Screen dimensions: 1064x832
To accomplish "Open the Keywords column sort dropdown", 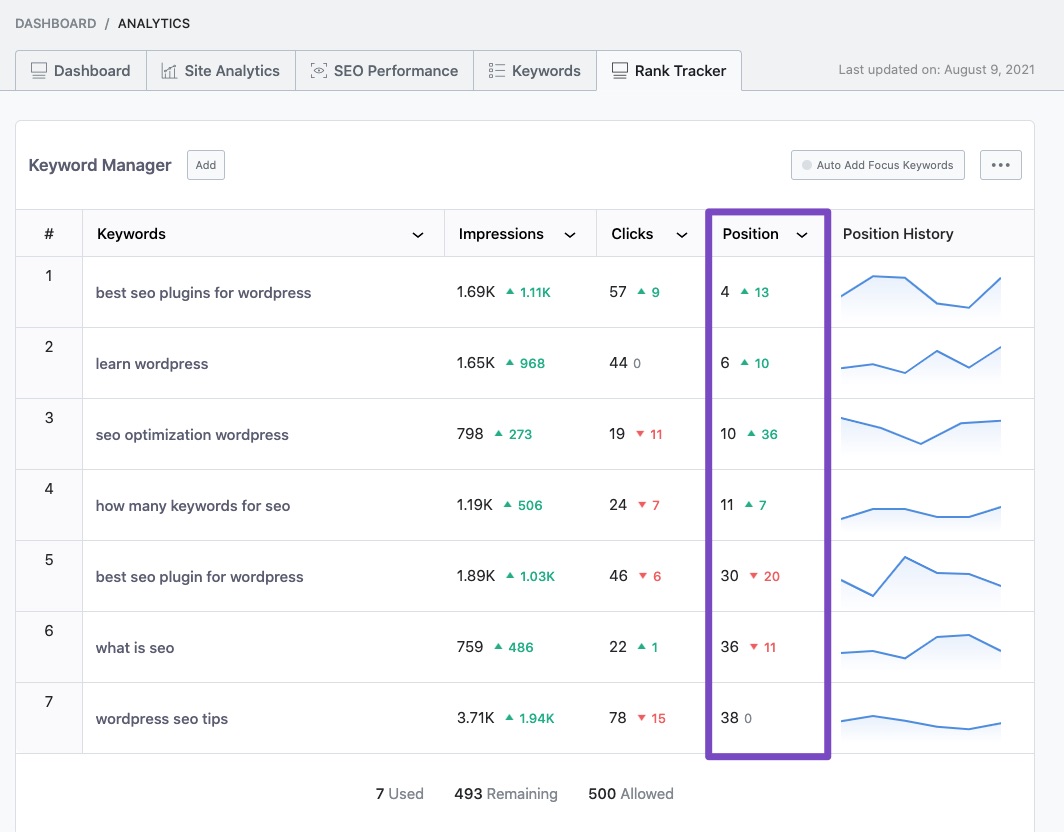I will 417,233.
